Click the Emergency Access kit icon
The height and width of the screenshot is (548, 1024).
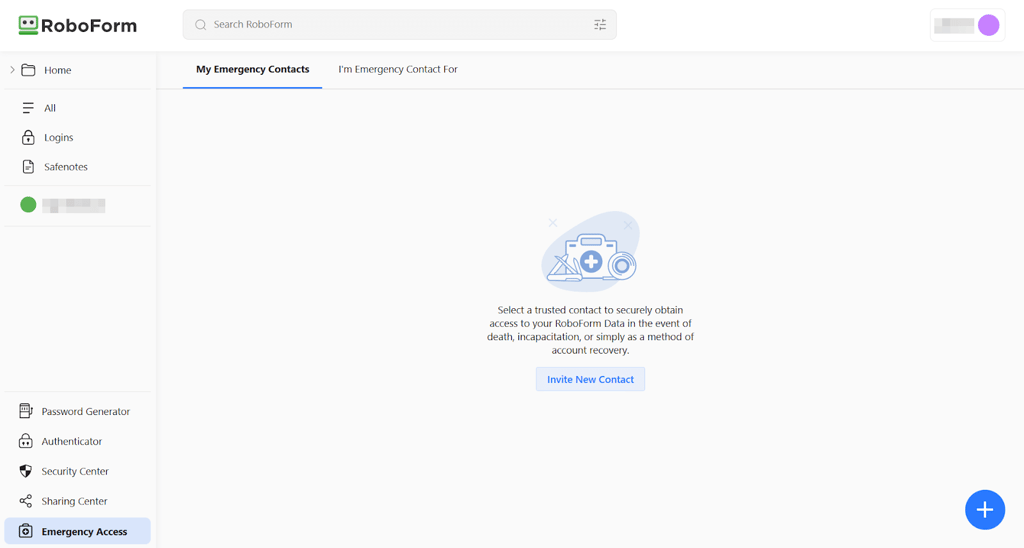point(25,531)
